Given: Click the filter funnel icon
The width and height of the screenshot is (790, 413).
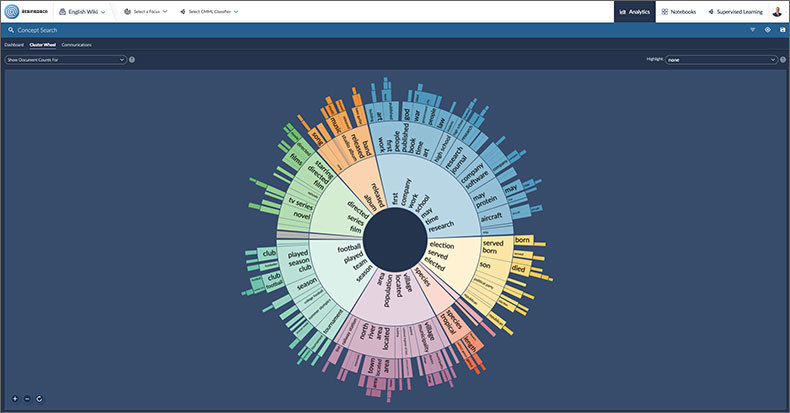Looking at the screenshot, I should (x=753, y=30).
